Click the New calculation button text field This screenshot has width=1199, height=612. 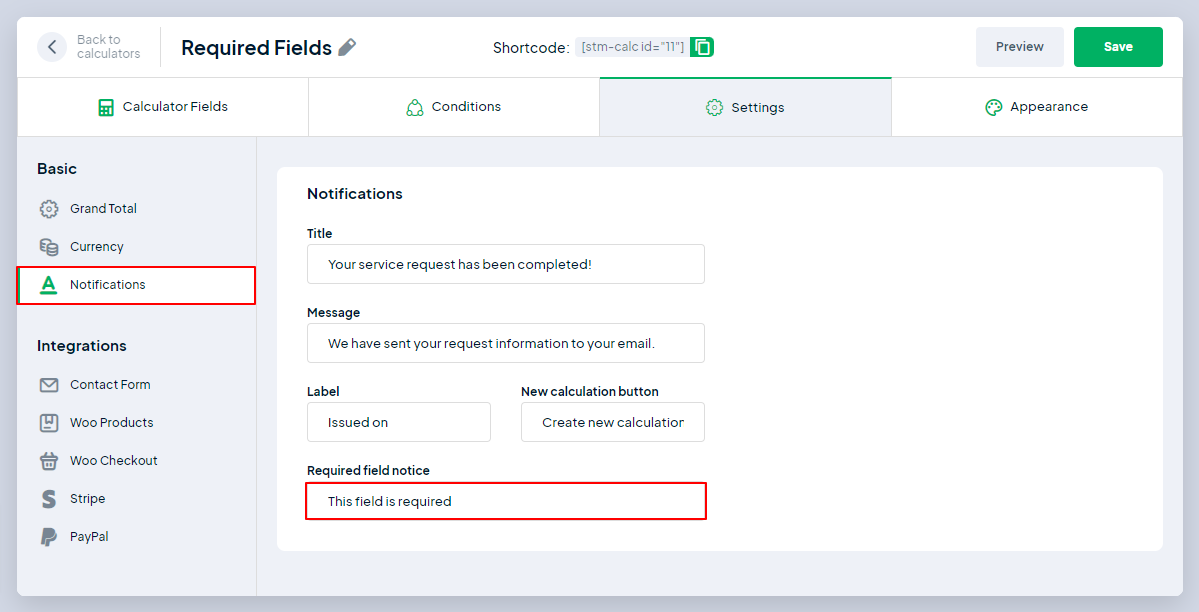tap(612, 422)
